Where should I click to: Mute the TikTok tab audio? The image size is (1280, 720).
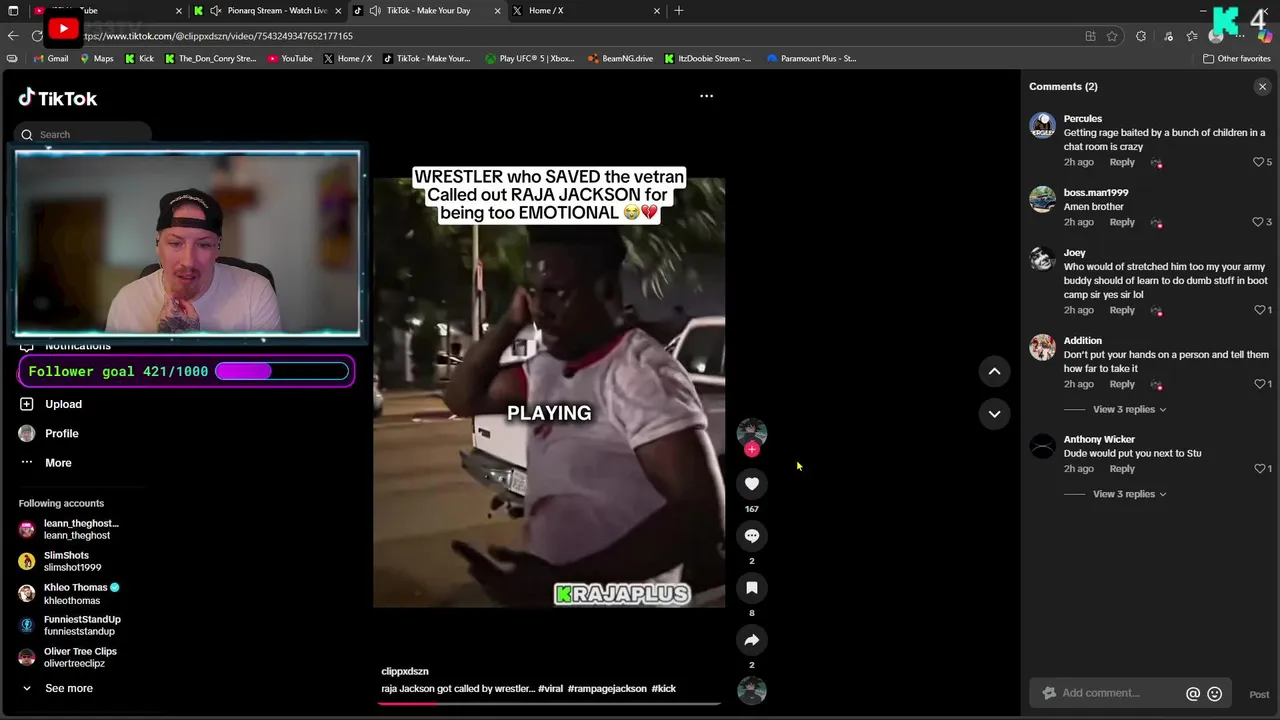point(375,11)
